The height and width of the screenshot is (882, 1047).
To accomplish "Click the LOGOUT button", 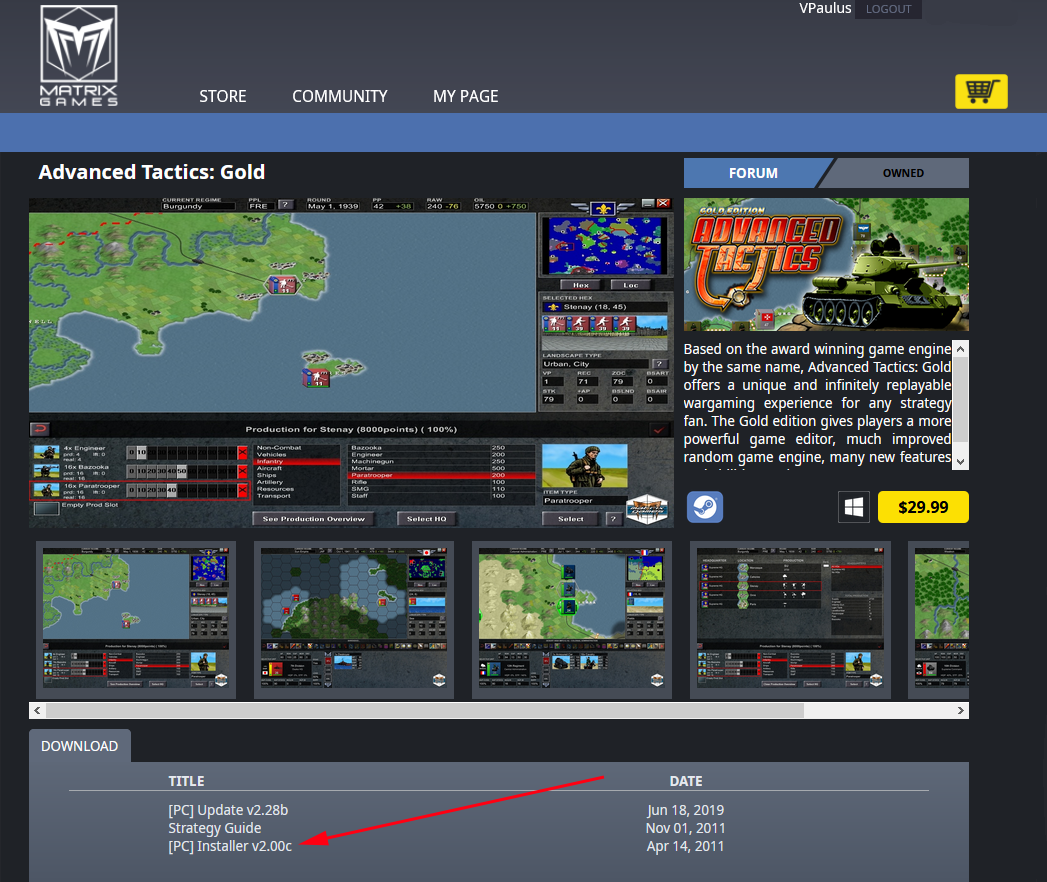I will [x=888, y=9].
